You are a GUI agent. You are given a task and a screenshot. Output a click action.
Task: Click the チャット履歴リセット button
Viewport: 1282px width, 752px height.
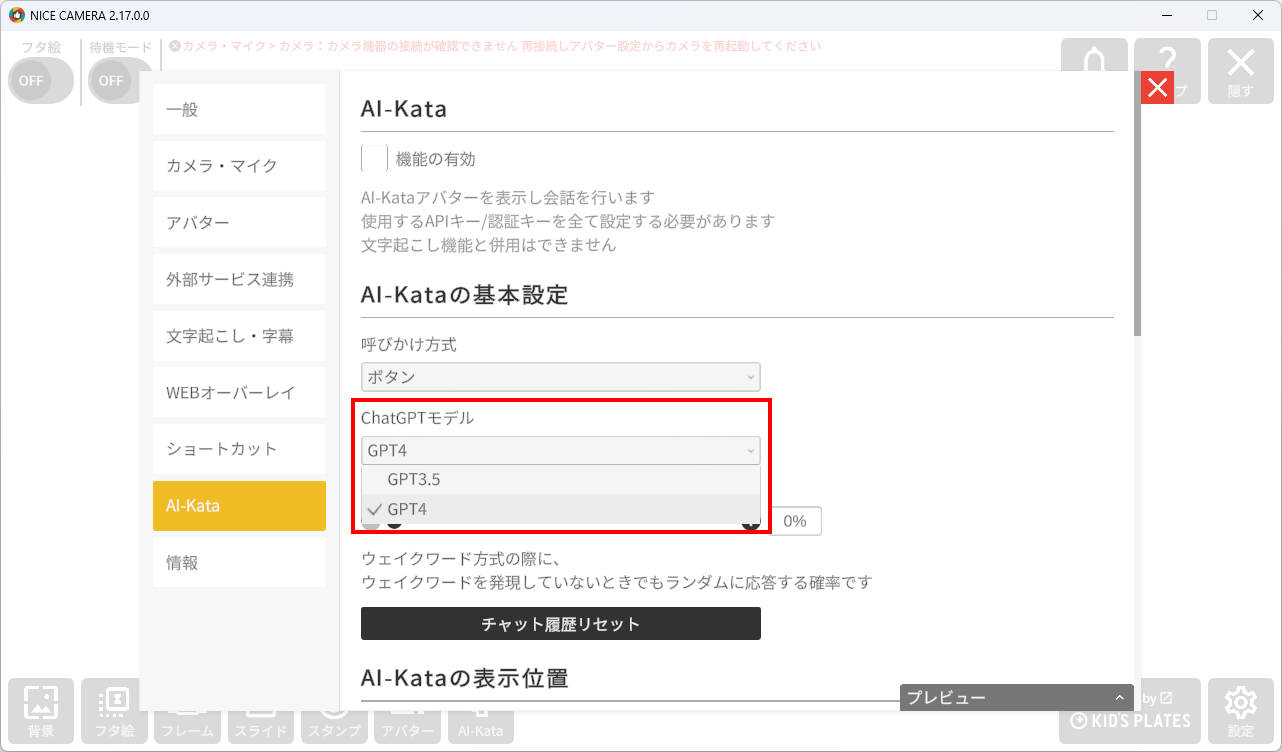coord(560,624)
